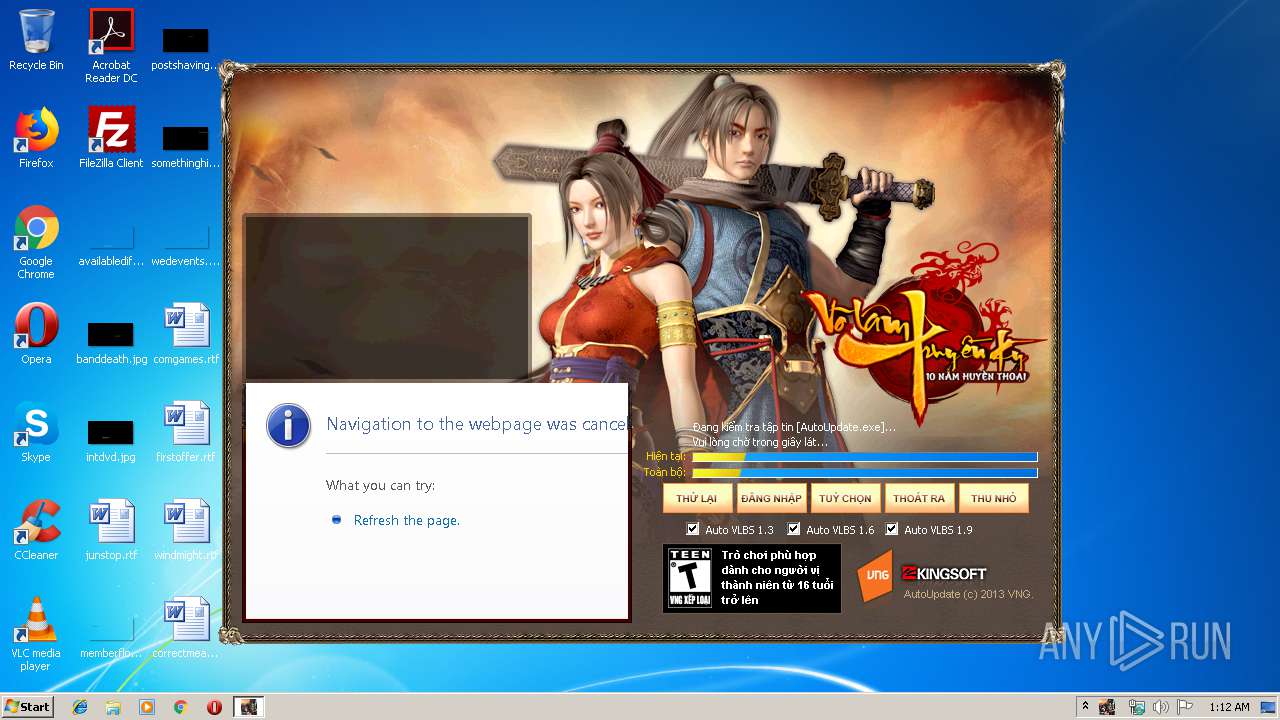Open Google Chrome desktop shortcut
1280x720 pixels.
36,242
